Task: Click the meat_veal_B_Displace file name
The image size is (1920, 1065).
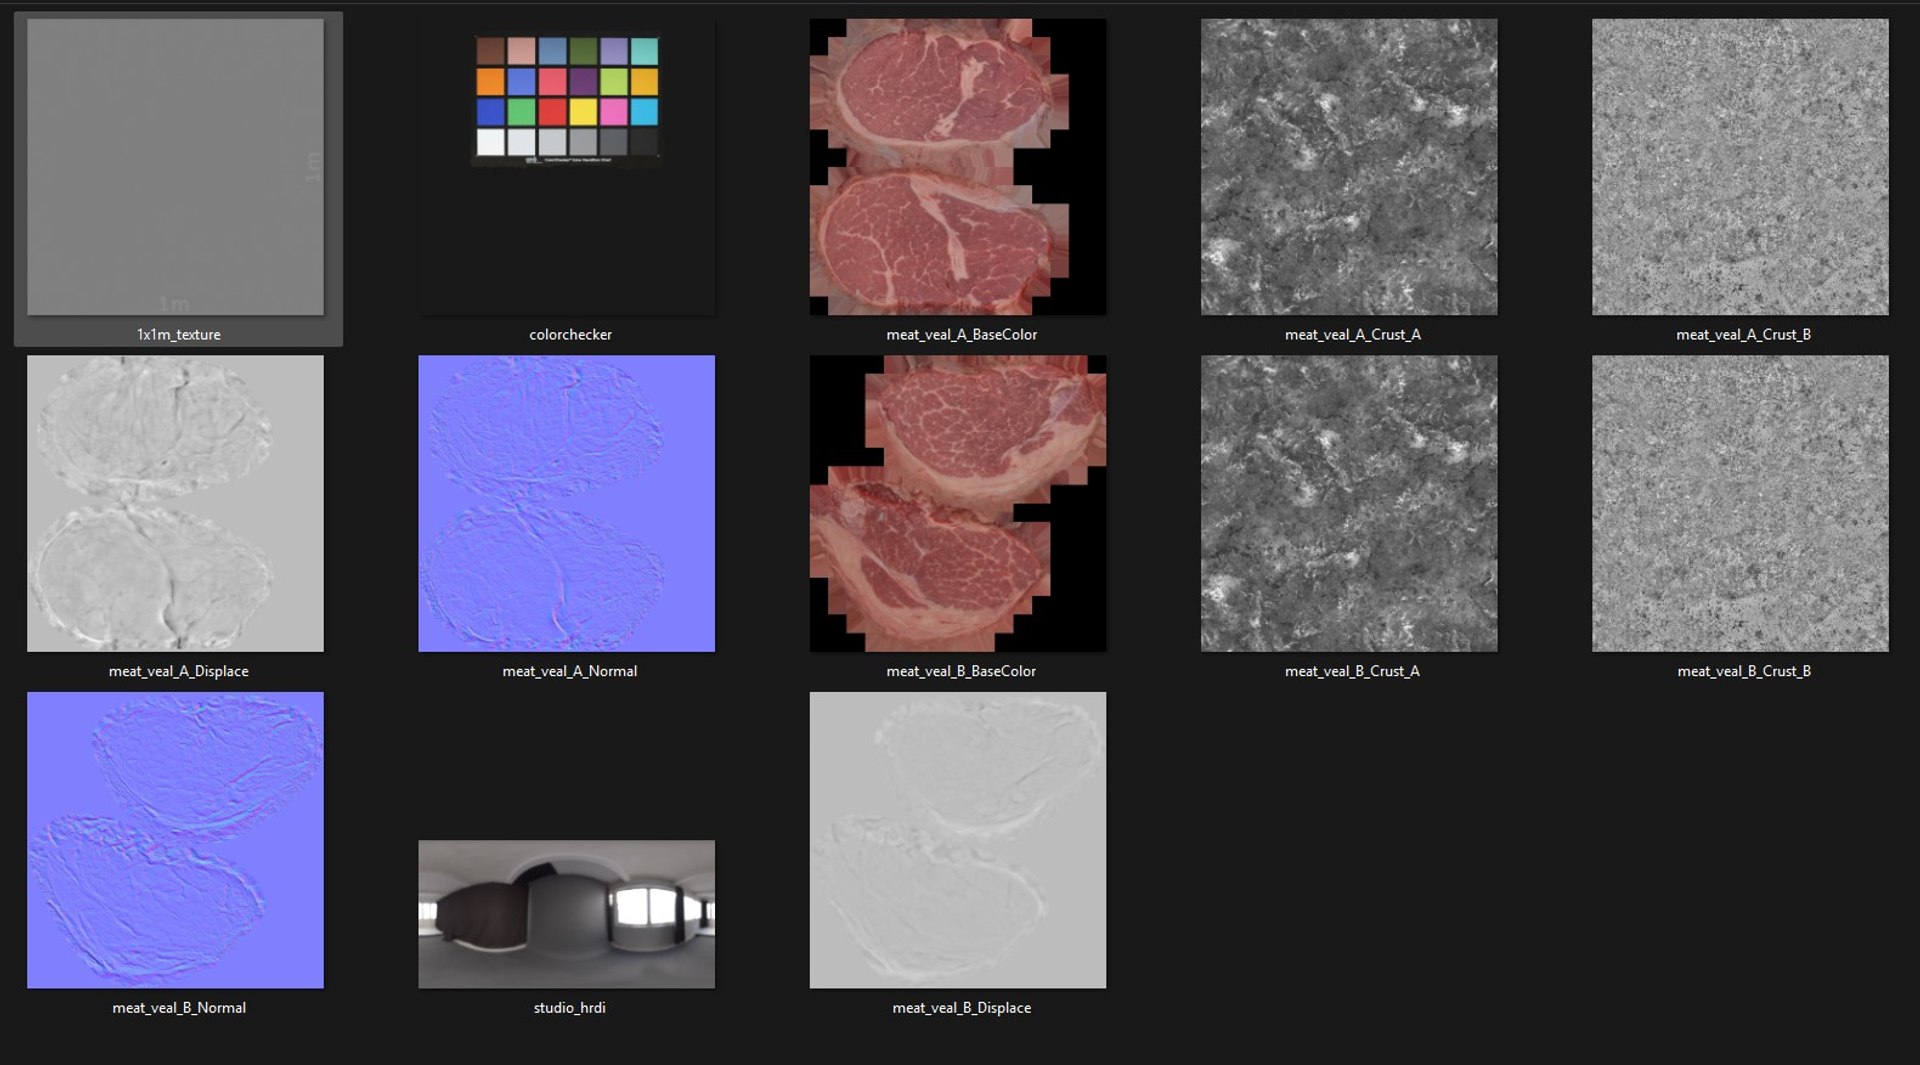Action: pyautogui.click(x=961, y=1008)
